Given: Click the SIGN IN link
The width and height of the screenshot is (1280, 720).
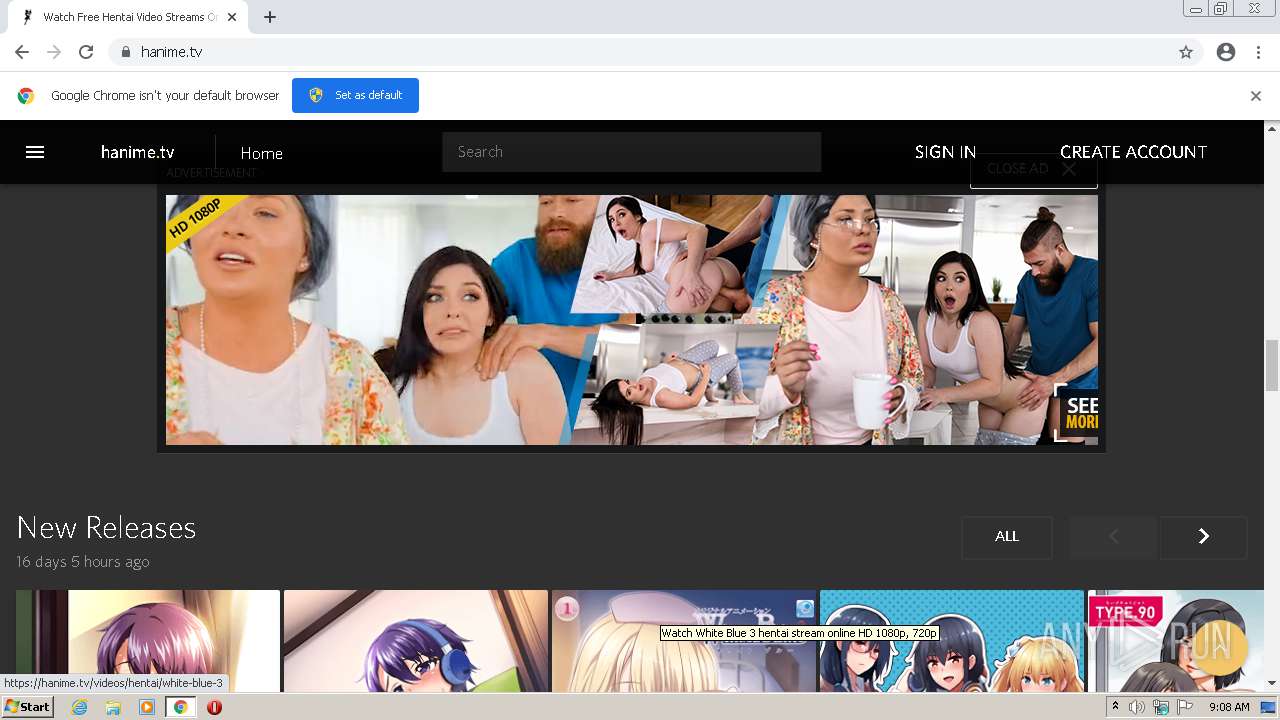Looking at the screenshot, I should pos(945,152).
